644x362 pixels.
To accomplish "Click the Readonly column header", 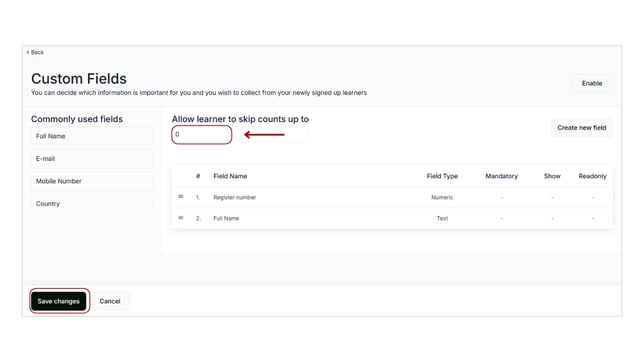I will tap(592, 176).
